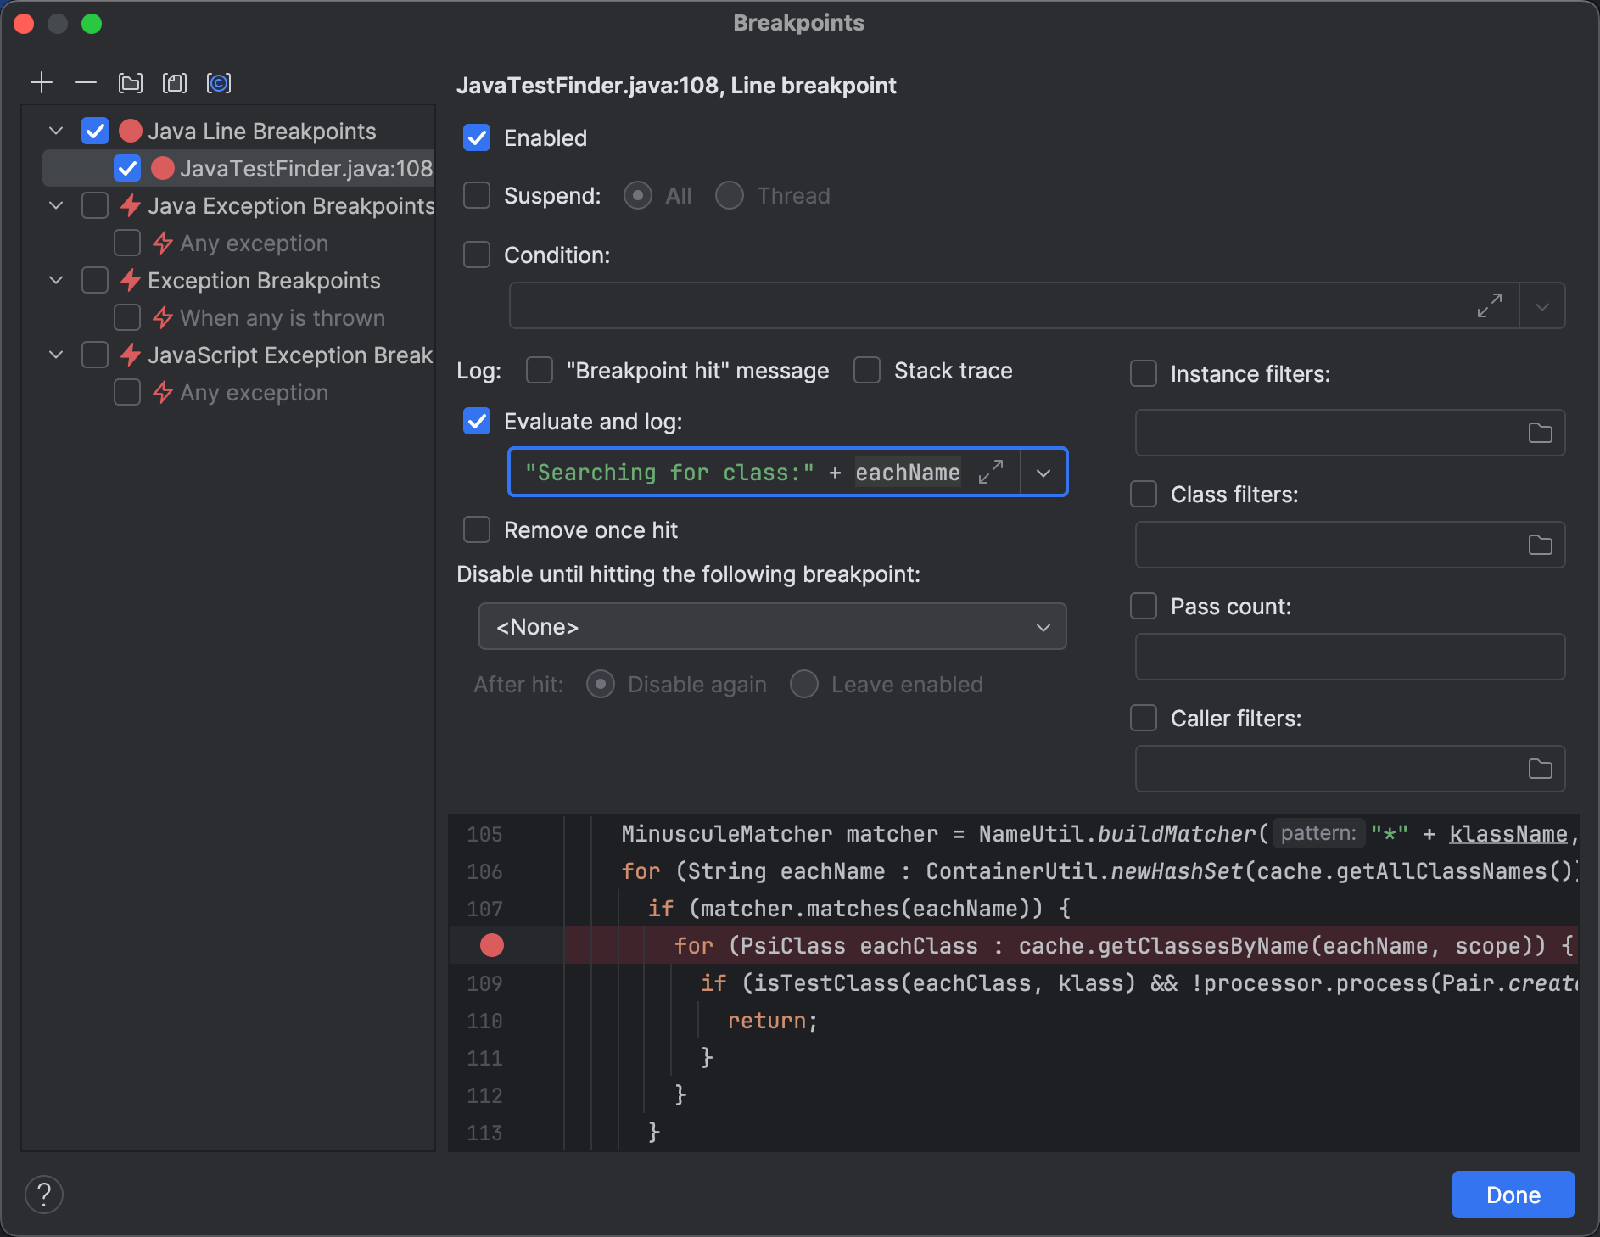Click Java Exception Breakpoints lightning icon
Viewport: 1600px width, 1237px height.
tap(130, 206)
